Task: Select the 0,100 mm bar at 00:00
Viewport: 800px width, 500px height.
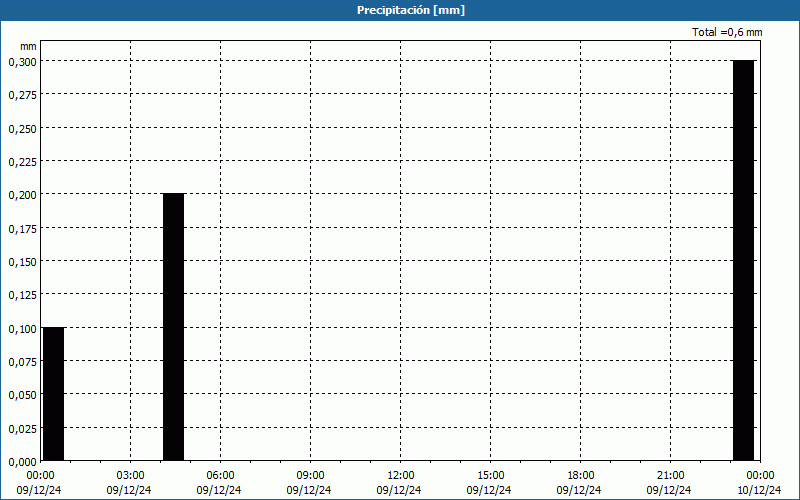Action: [54, 394]
